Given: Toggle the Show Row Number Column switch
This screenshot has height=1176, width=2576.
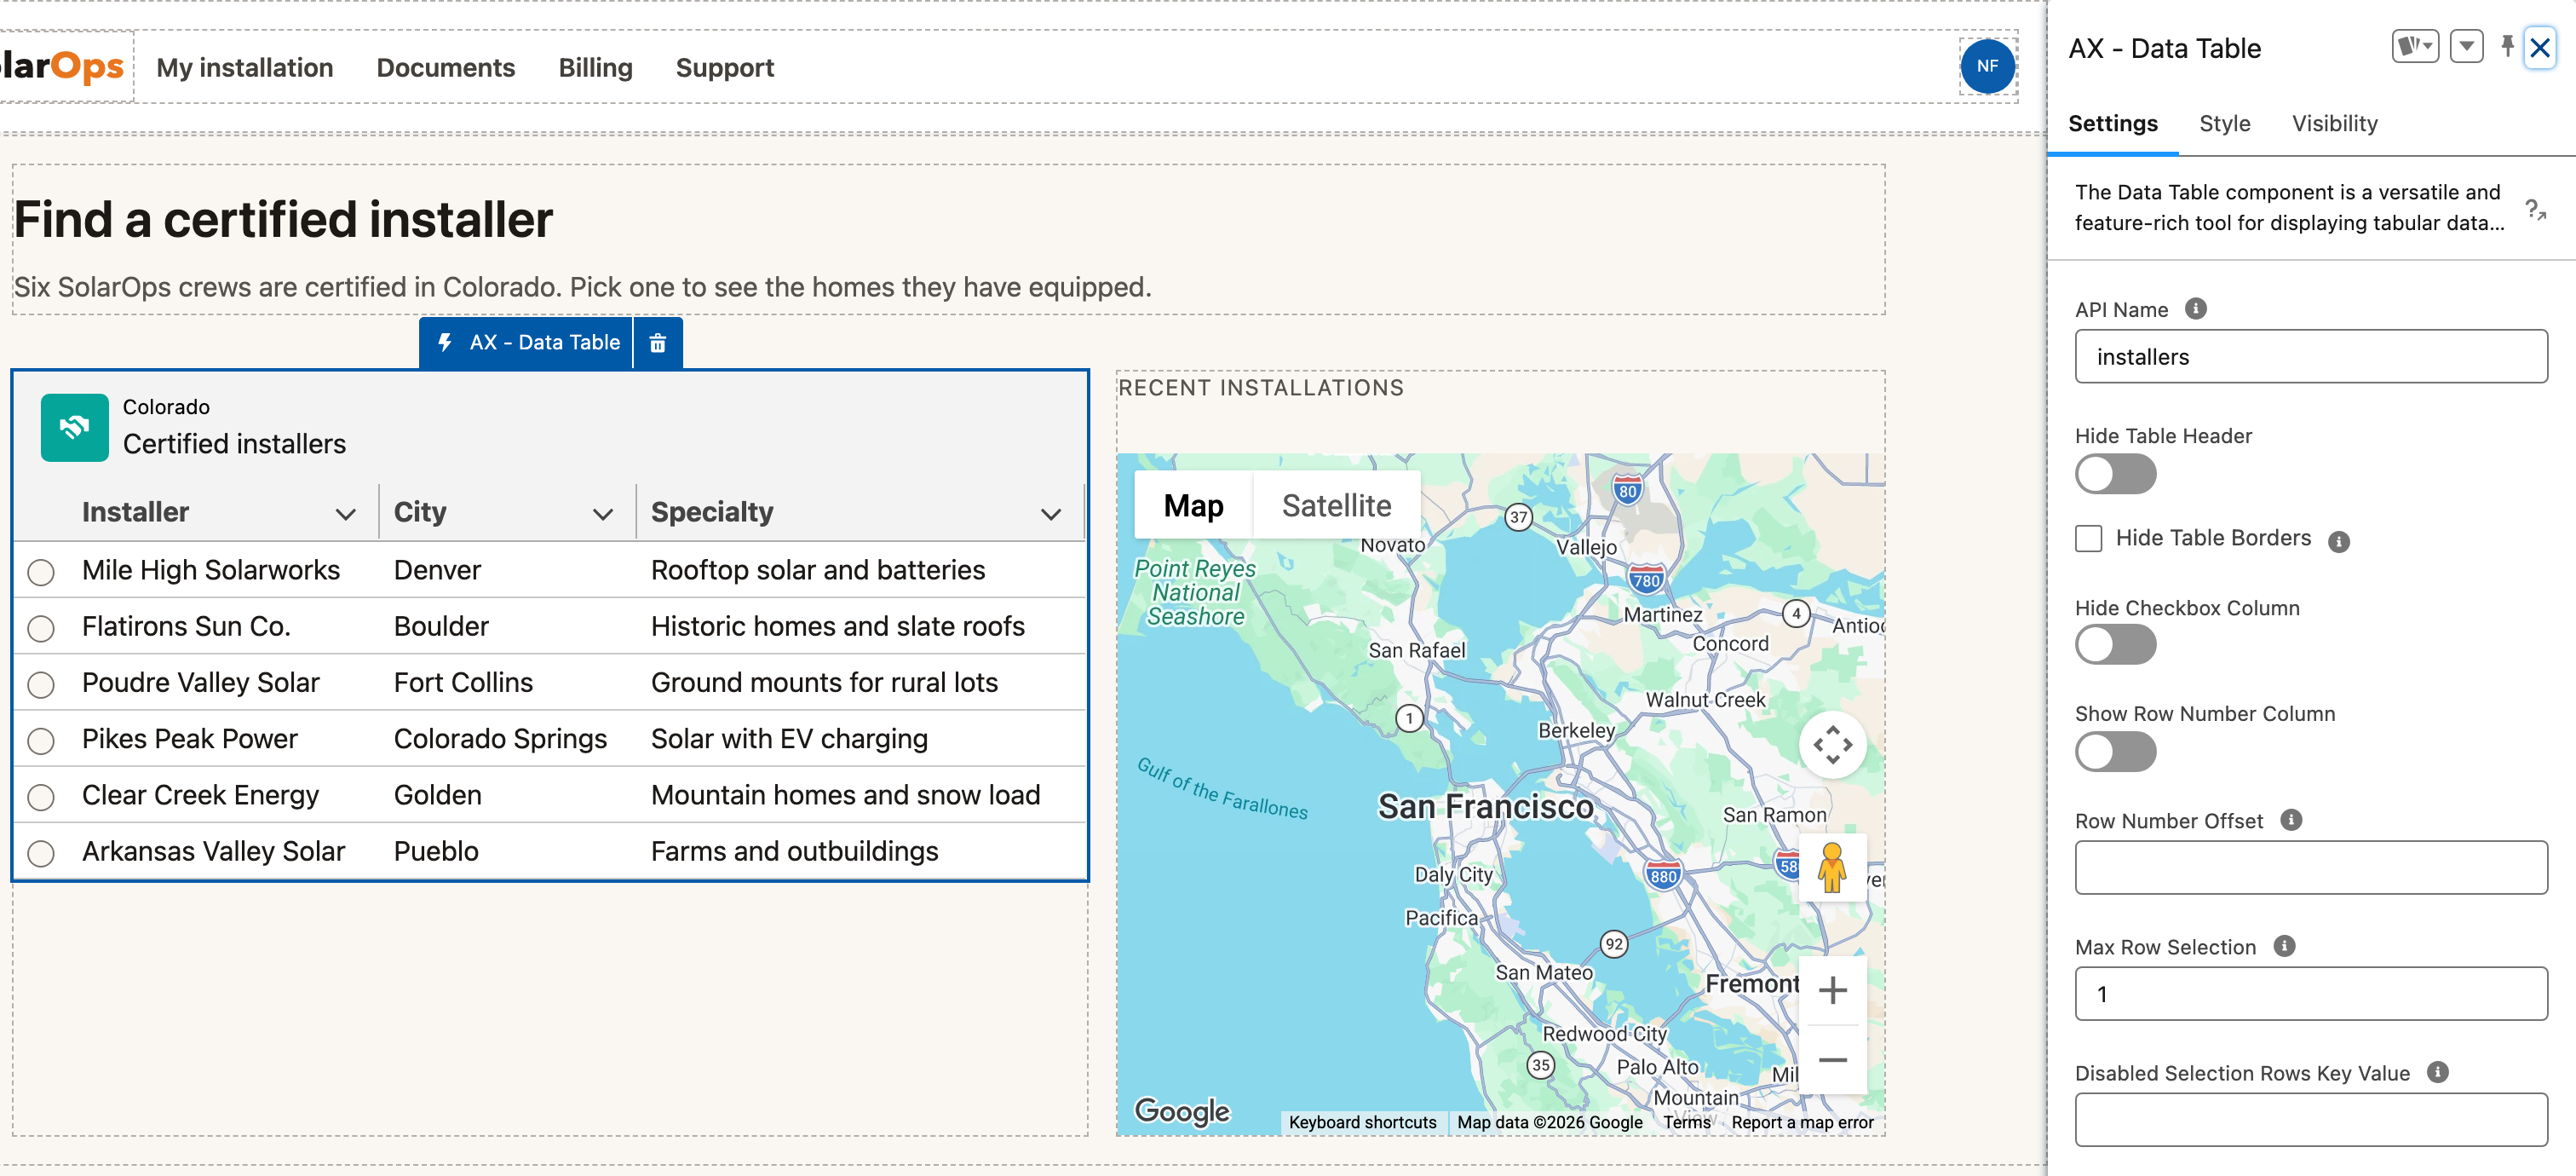Looking at the screenshot, I should pyautogui.click(x=2115, y=751).
